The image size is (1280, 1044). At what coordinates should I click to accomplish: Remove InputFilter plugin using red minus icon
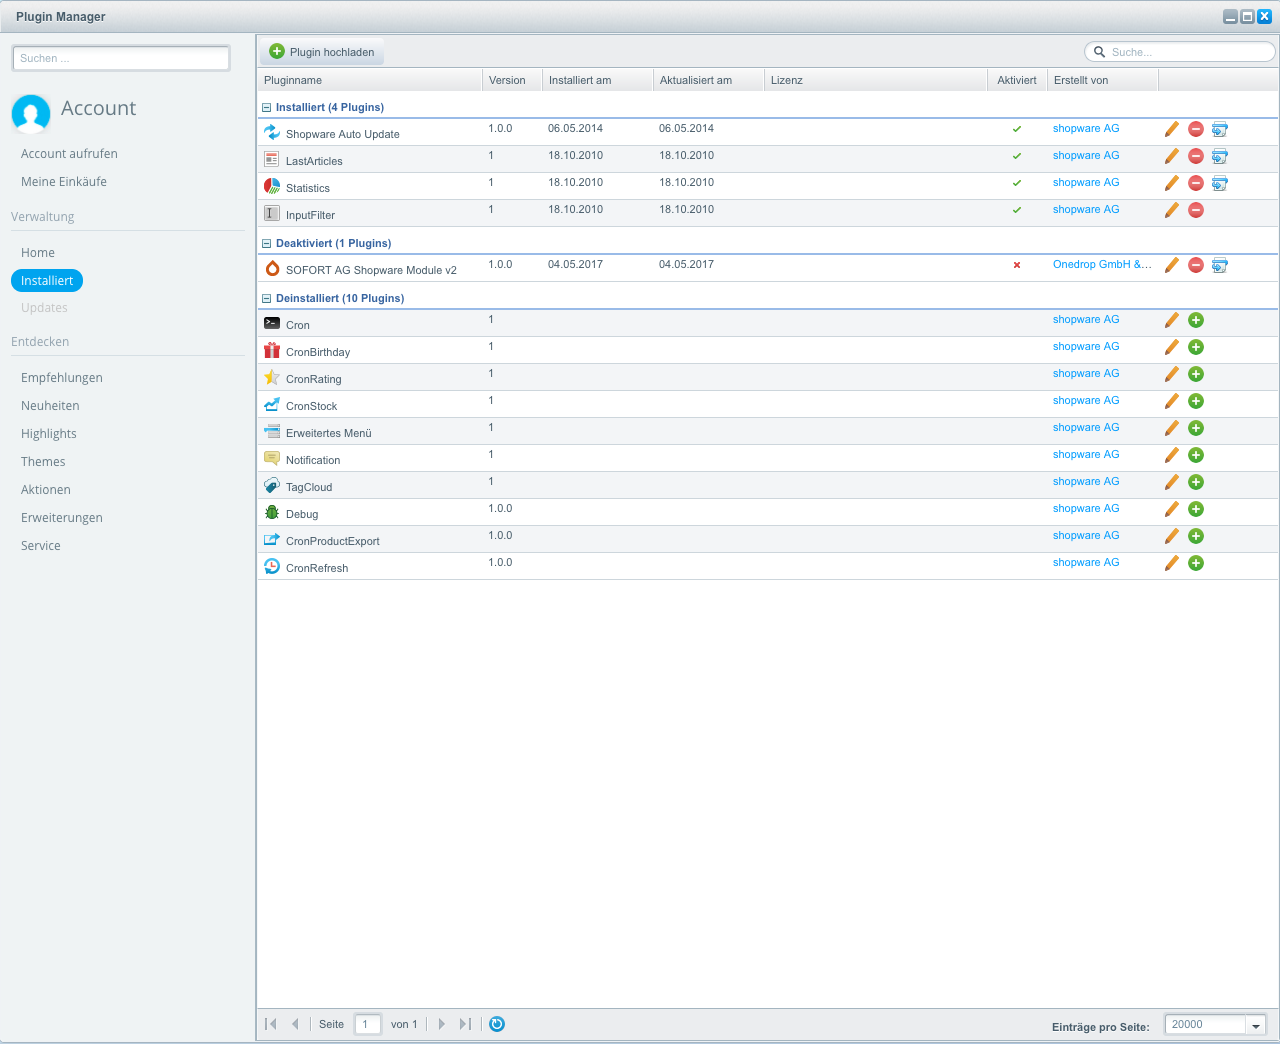[1195, 210]
